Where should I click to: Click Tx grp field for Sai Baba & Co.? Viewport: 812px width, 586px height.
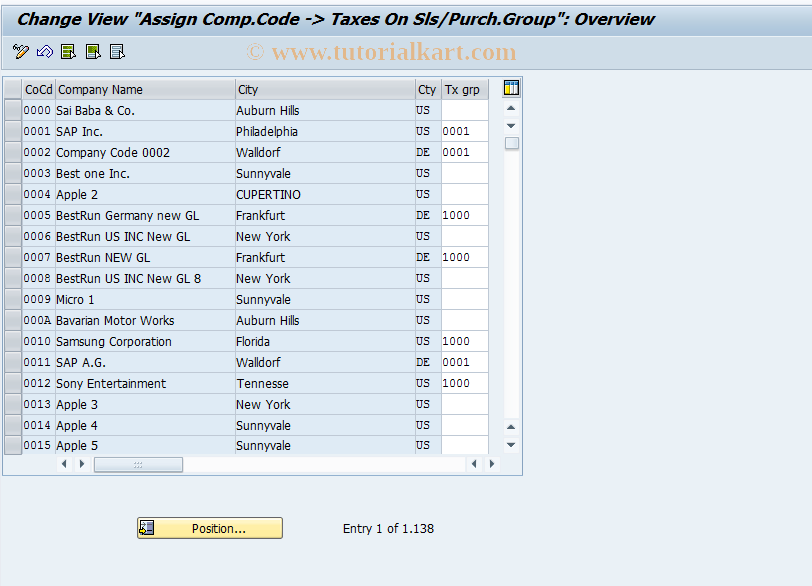click(x=465, y=110)
